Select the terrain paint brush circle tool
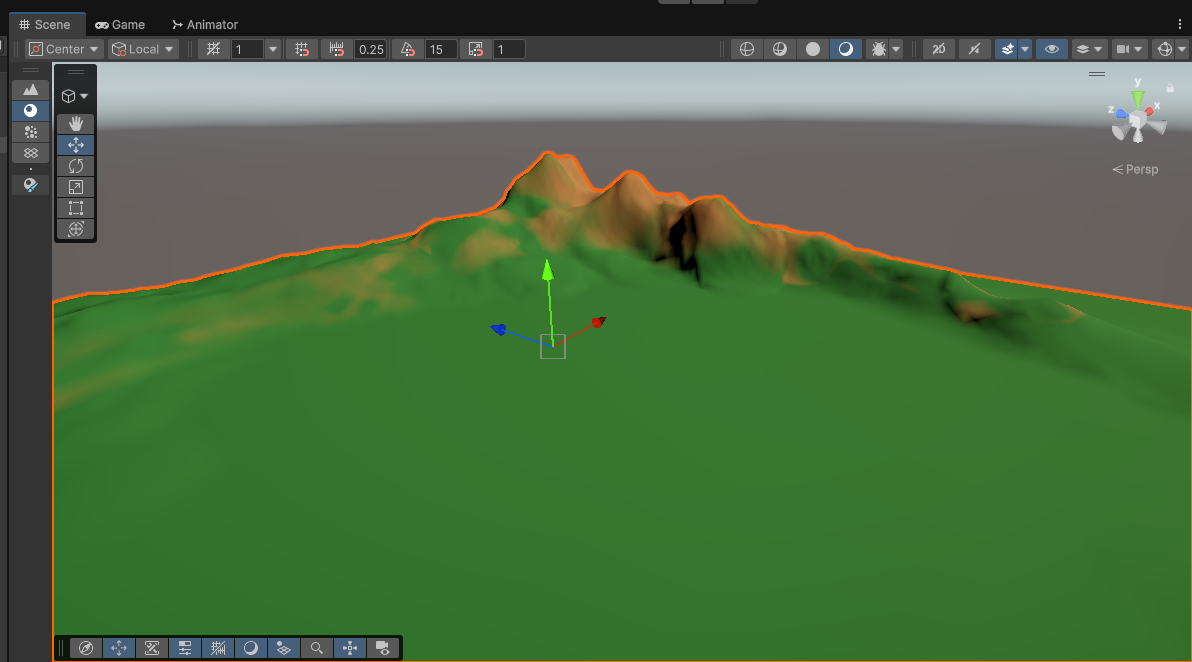Viewport: 1192px width, 662px height. (x=30, y=111)
